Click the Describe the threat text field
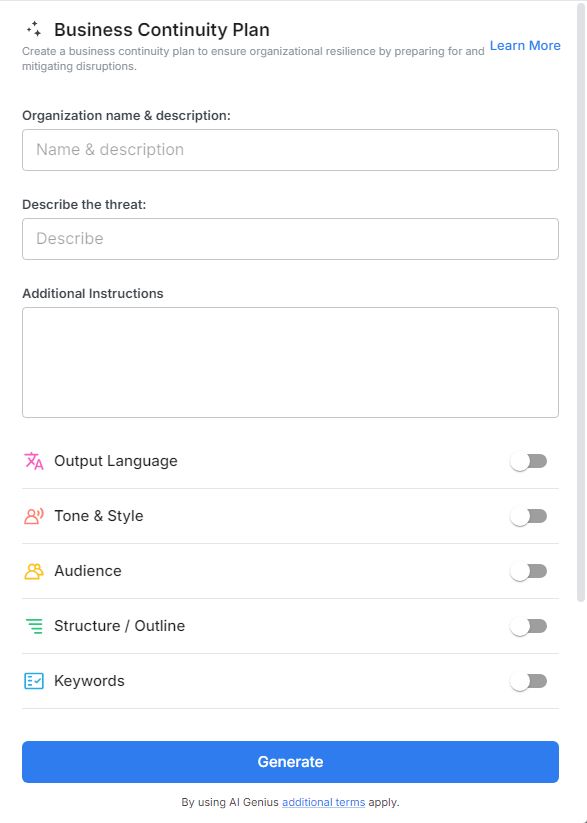Image resolution: width=587 pixels, height=823 pixels. coord(290,238)
